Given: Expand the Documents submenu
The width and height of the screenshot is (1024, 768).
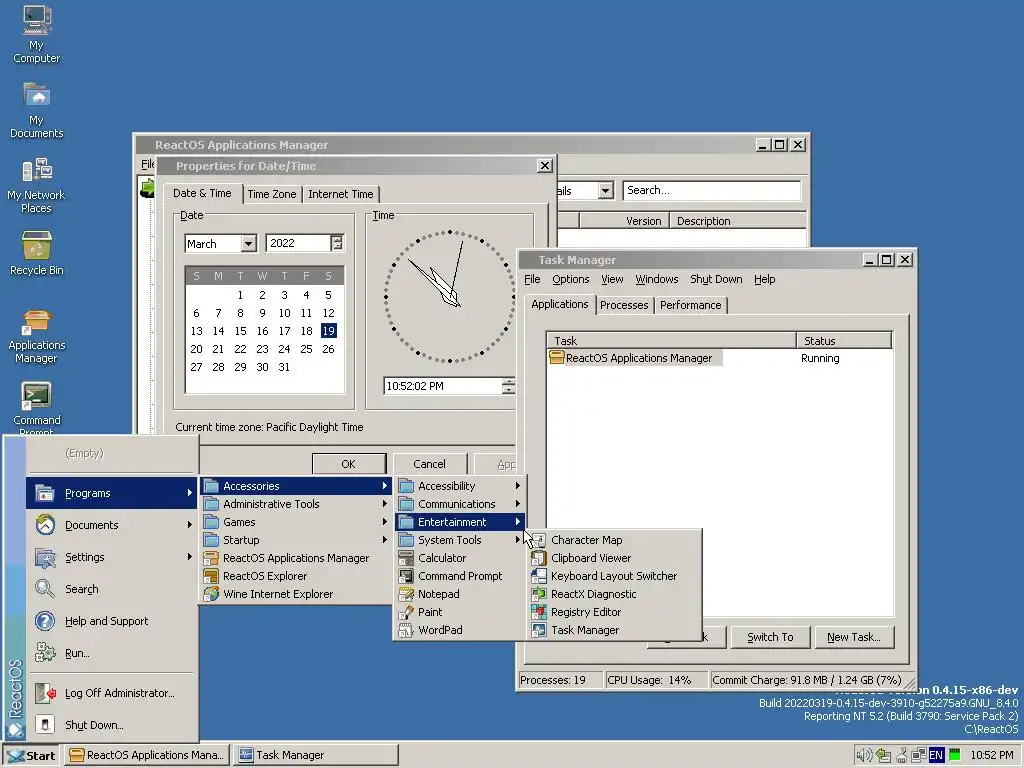Looking at the screenshot, I should pos(111,525).
